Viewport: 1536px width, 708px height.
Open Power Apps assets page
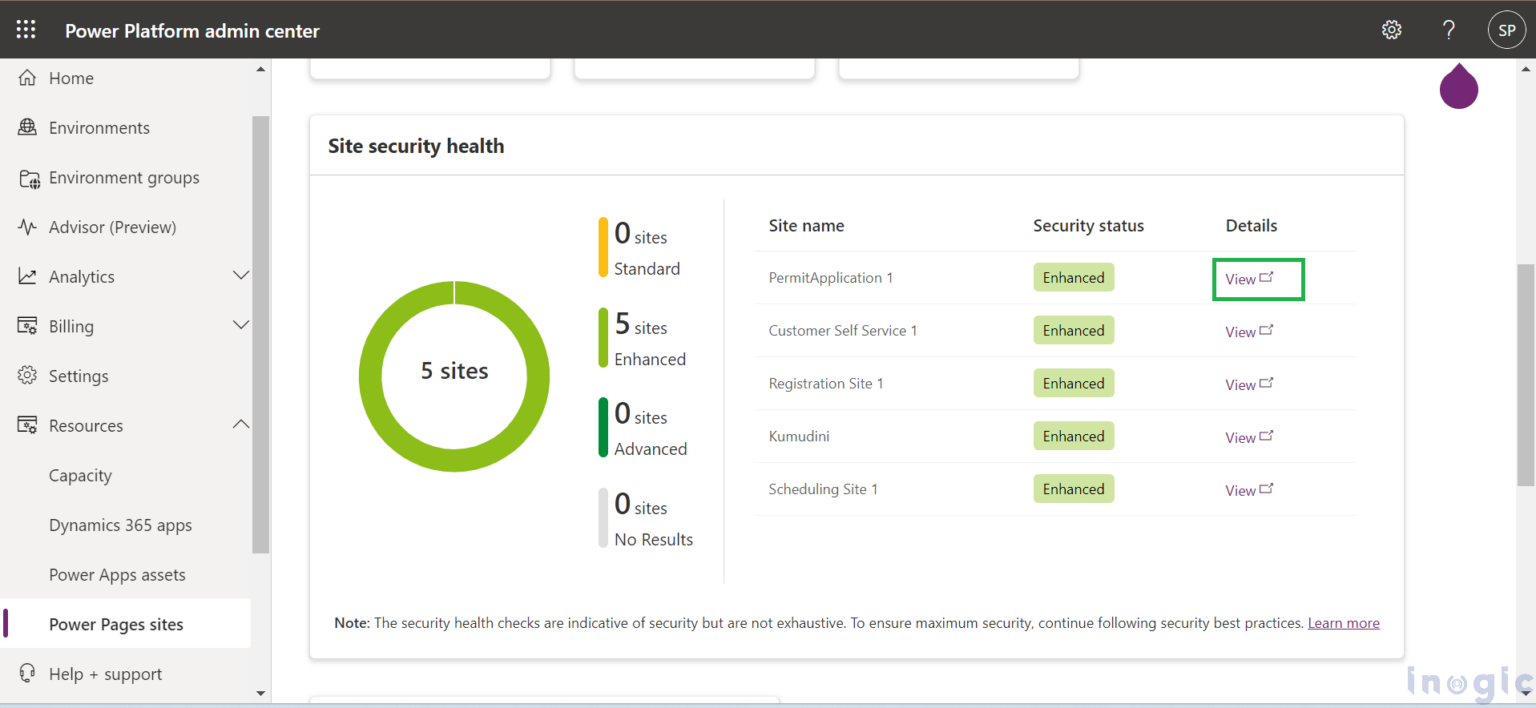(x=117, y=575)
